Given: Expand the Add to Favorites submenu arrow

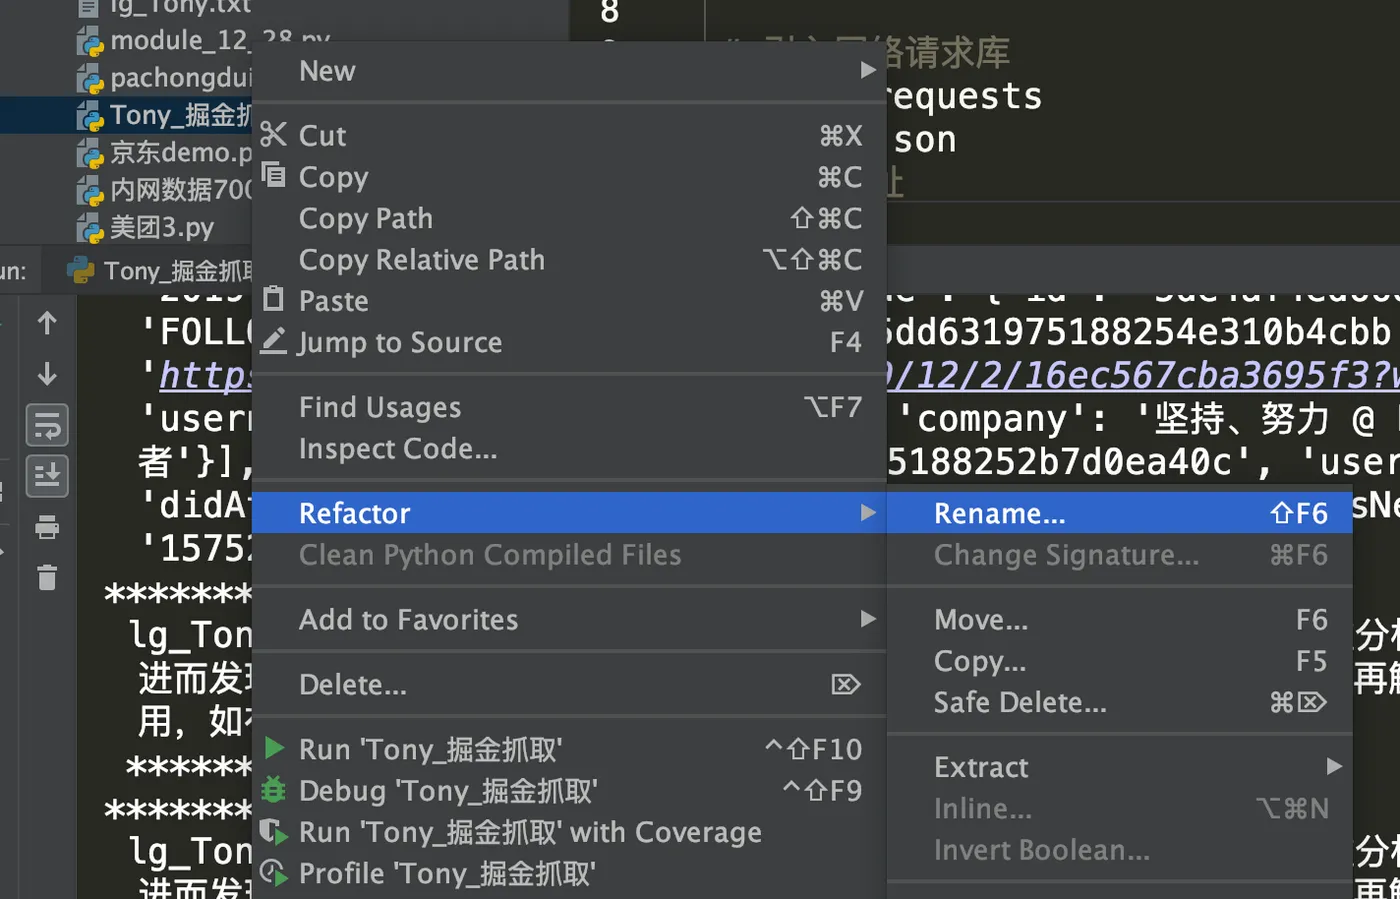Looking at the screenshot, I should (868, 619).
